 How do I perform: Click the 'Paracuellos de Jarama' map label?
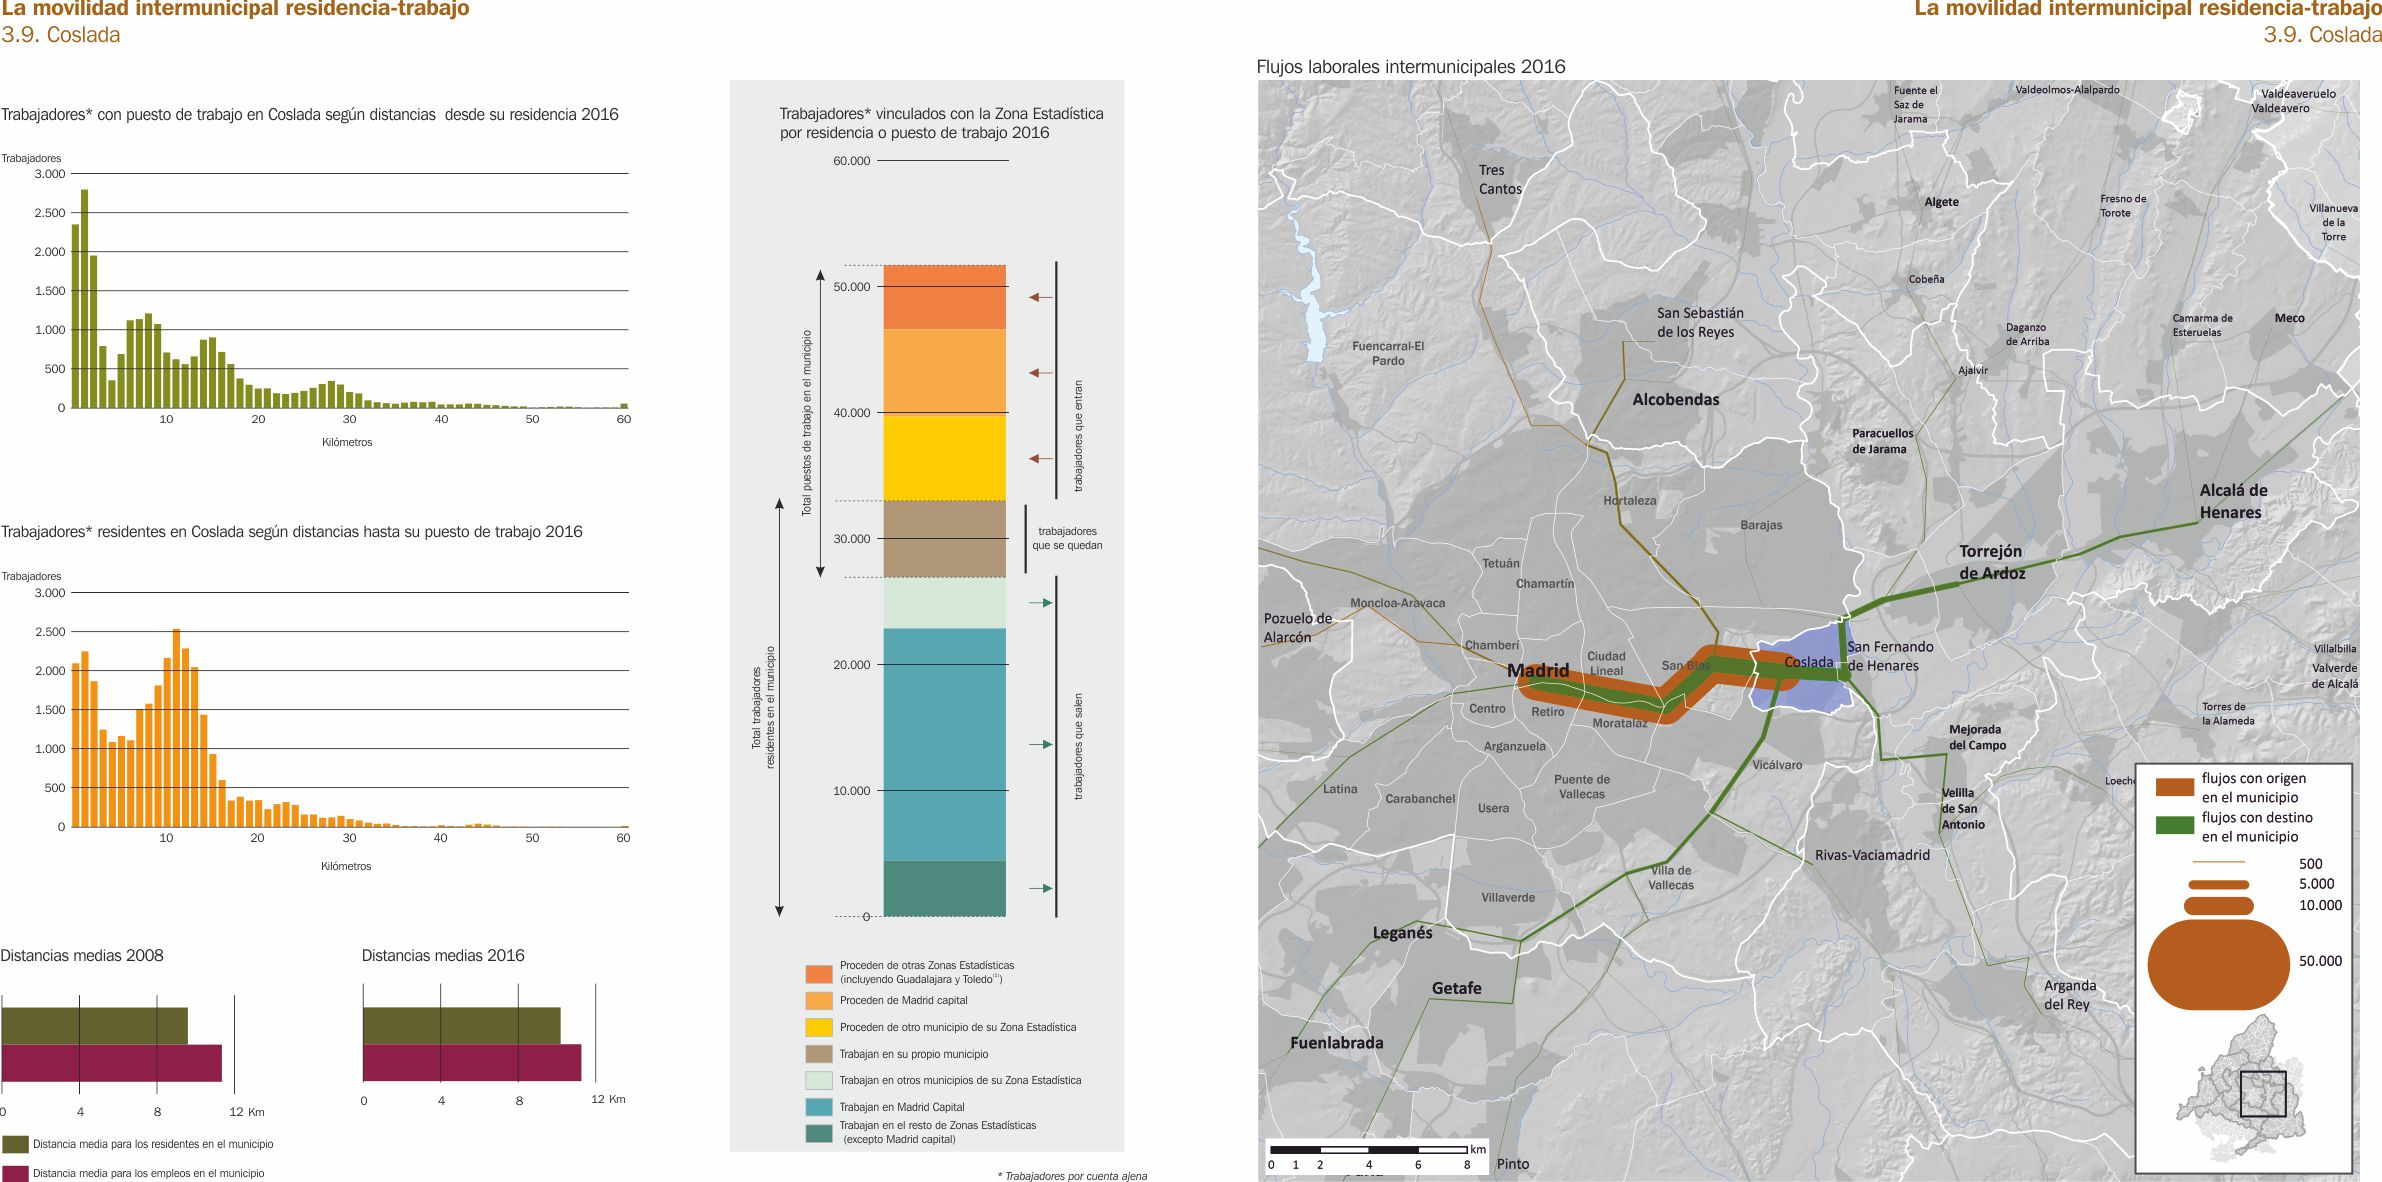pyautogui.click(x=1882, y=441)
